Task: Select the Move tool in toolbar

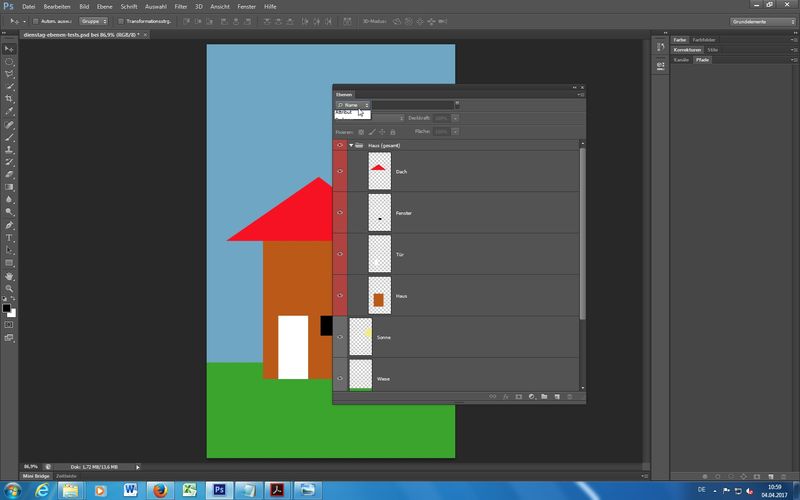Action: pos(10,48)
